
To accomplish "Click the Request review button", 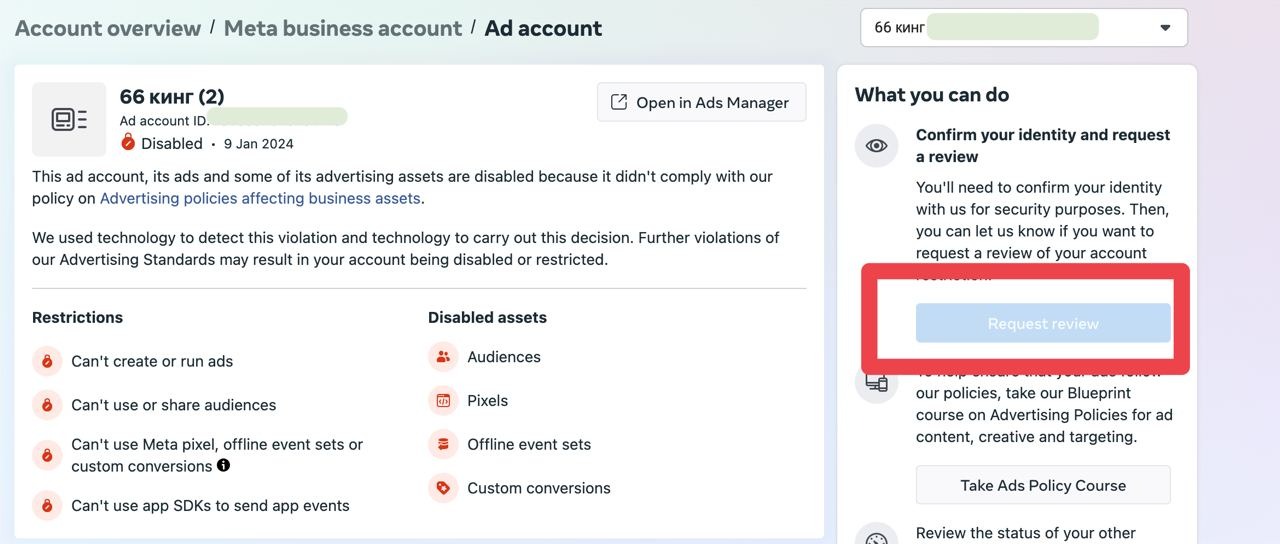I will pos(1043,324).
